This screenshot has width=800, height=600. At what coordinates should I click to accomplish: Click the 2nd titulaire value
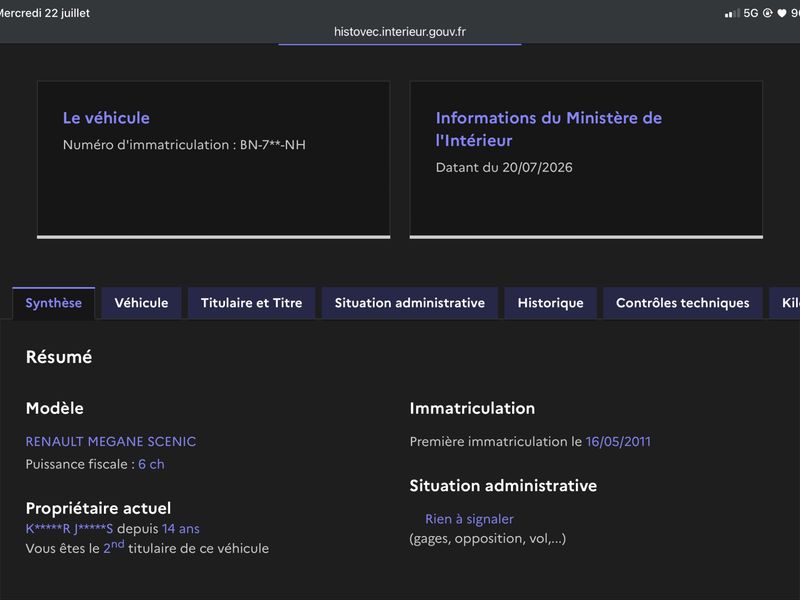[114, 547]
